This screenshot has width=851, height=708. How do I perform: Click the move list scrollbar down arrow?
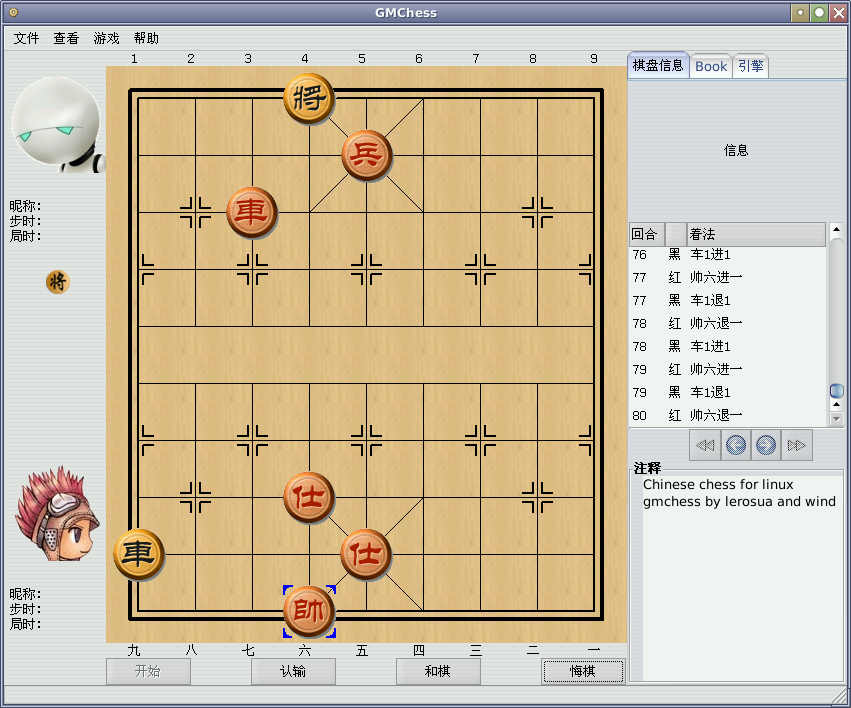coord(836,419)
